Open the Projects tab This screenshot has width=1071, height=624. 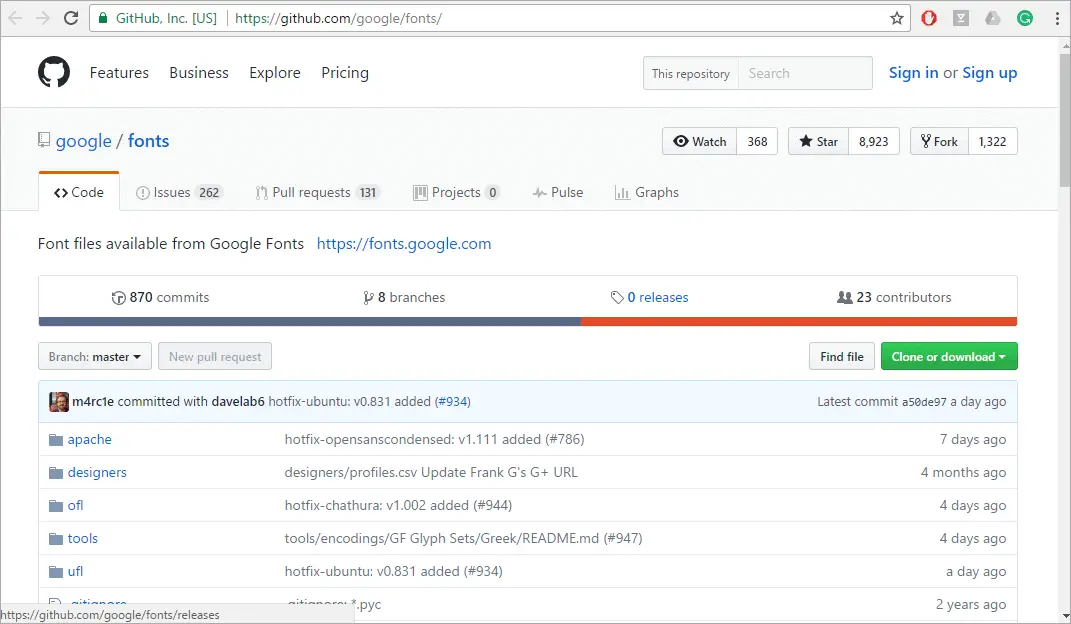tap(456, 193)
